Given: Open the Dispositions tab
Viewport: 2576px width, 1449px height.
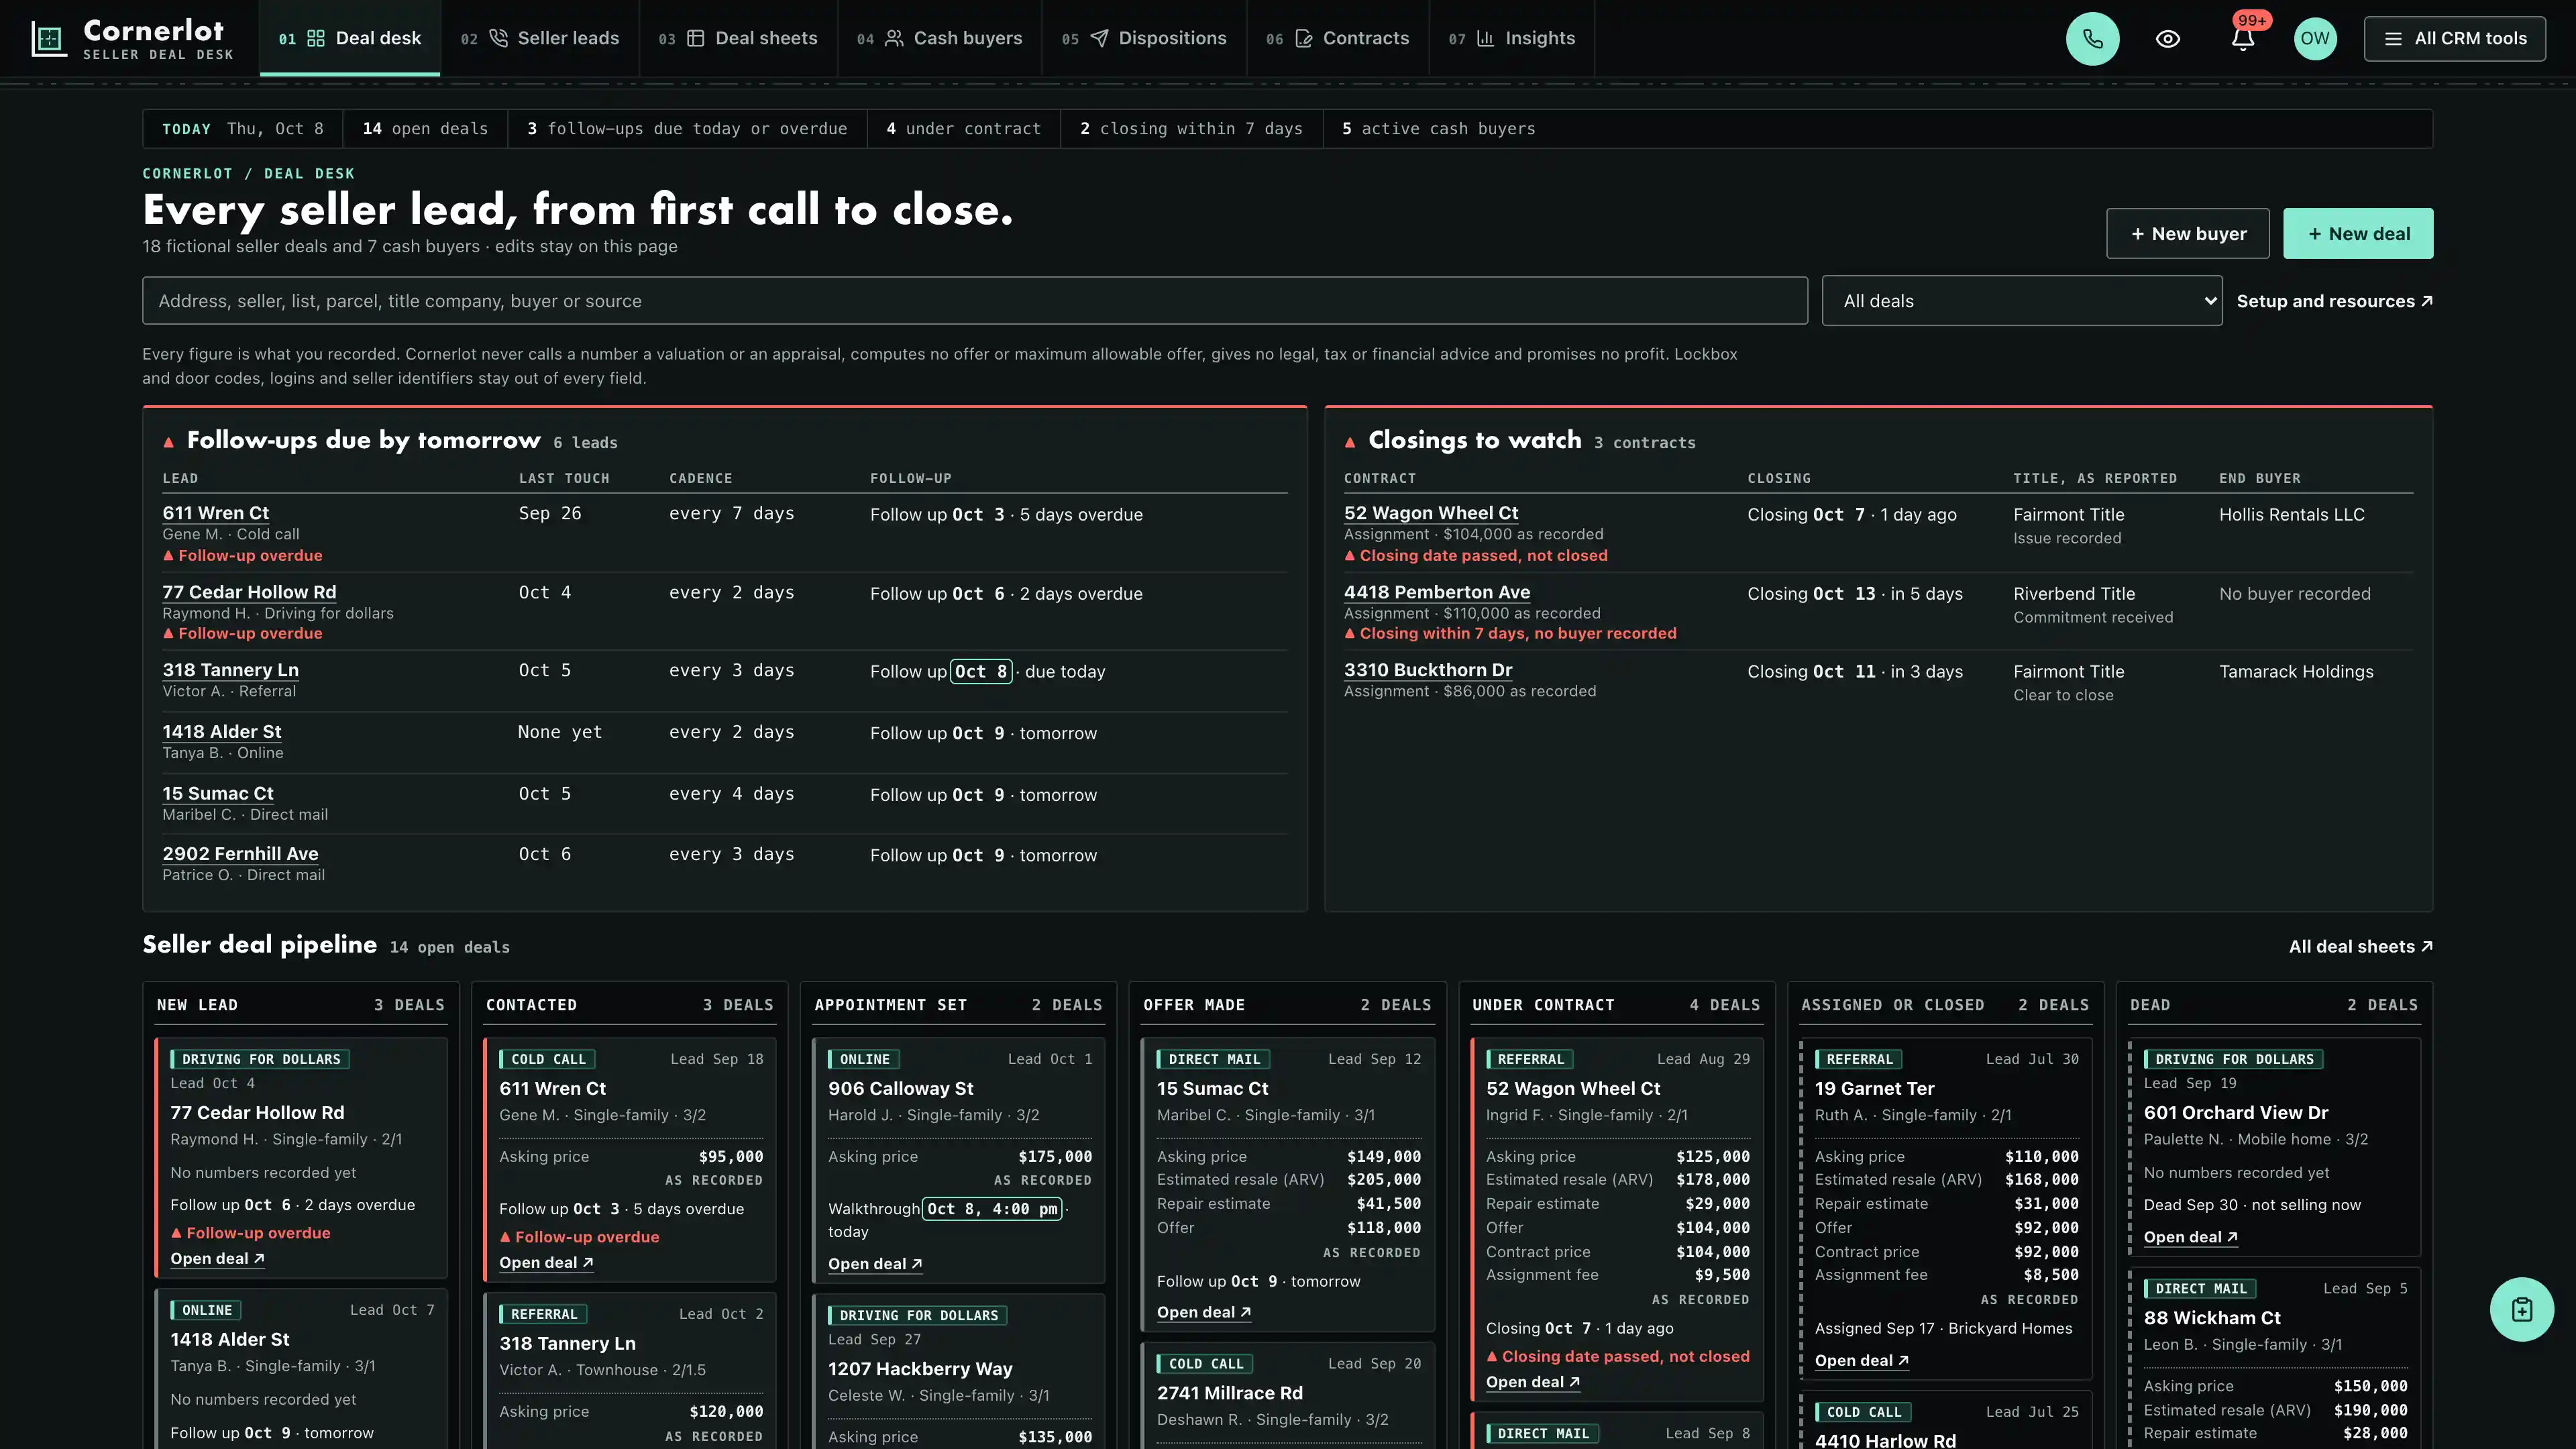Looking at the screenshot, I should tap(1144, 38).
